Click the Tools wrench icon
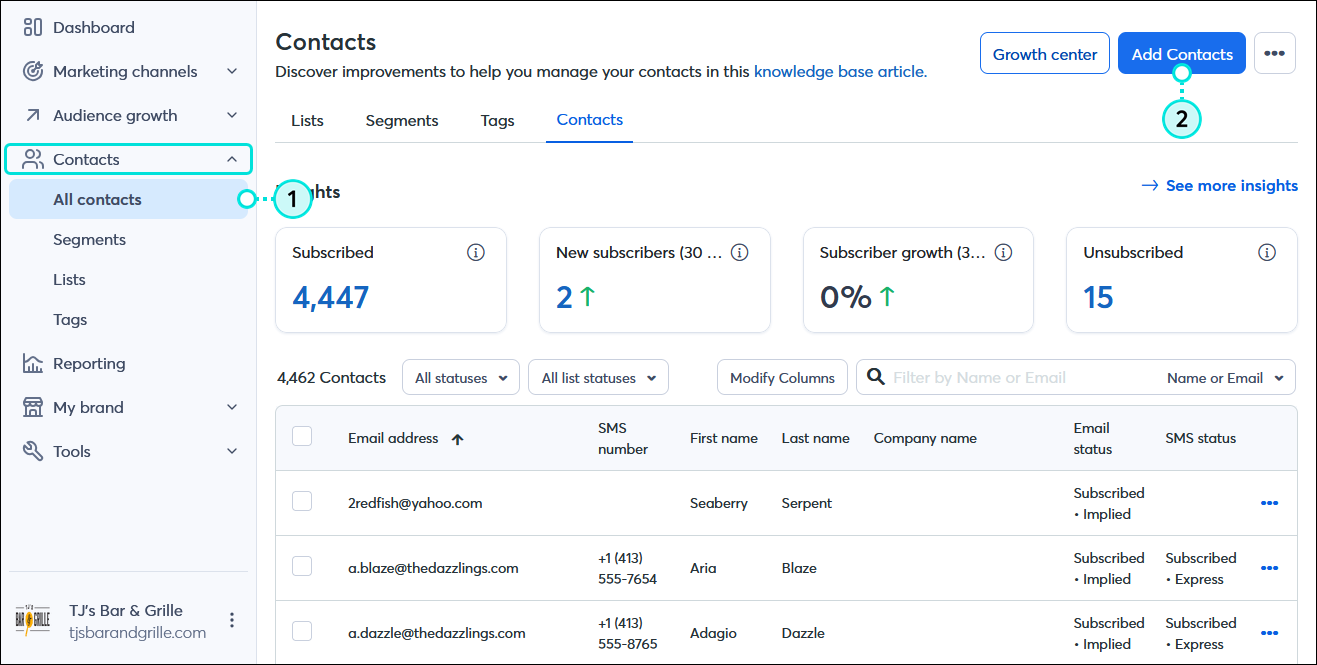 (33, 451)
